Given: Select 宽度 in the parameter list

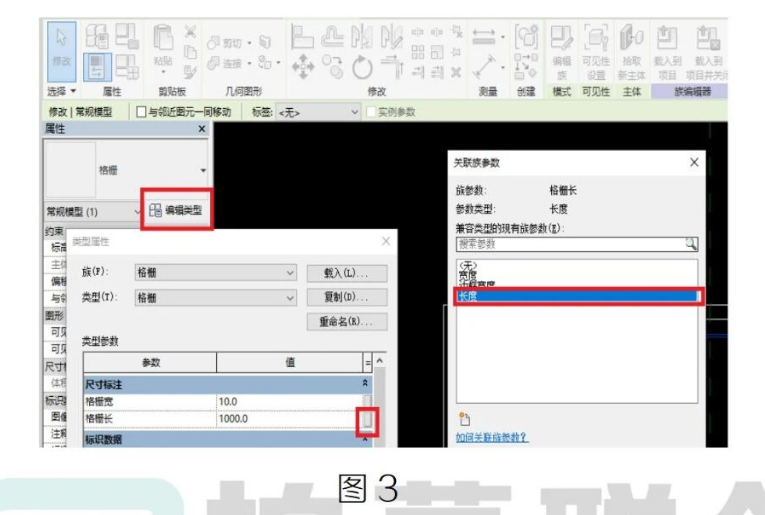Looking at the screenshot, I should [467, 275].
